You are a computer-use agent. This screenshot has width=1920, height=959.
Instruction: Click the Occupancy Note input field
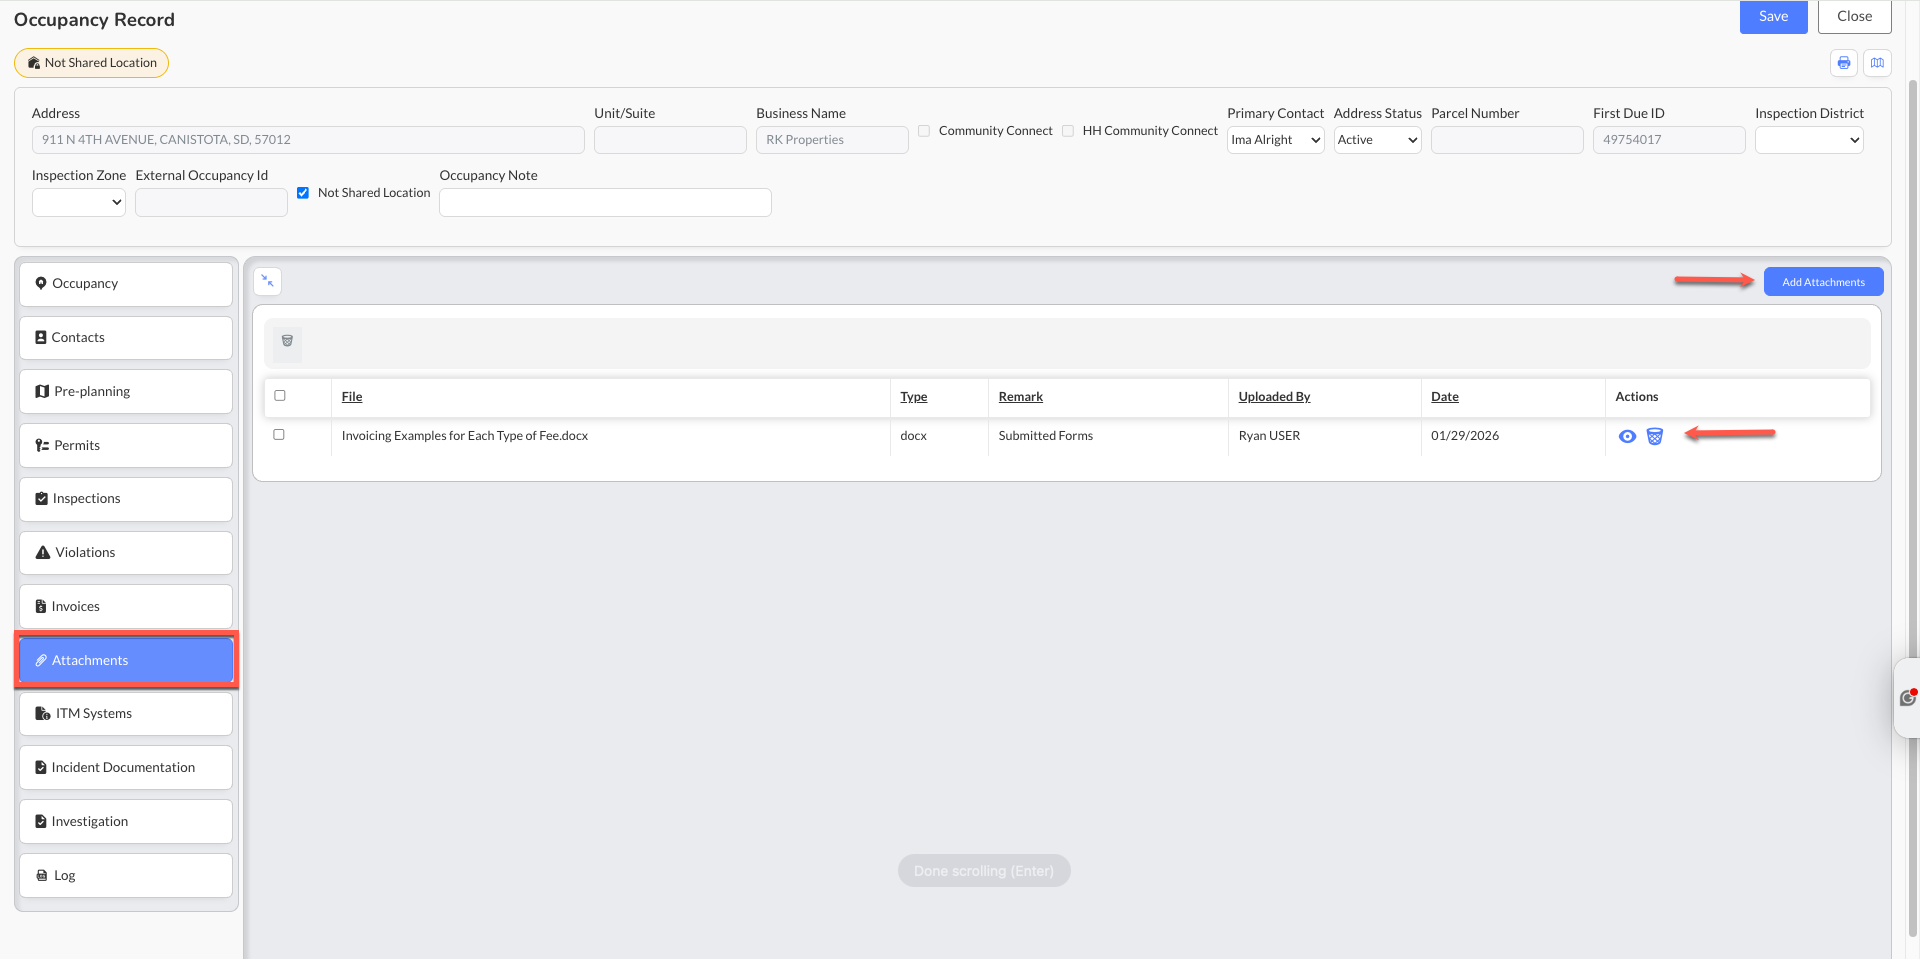tap(605, 202)
